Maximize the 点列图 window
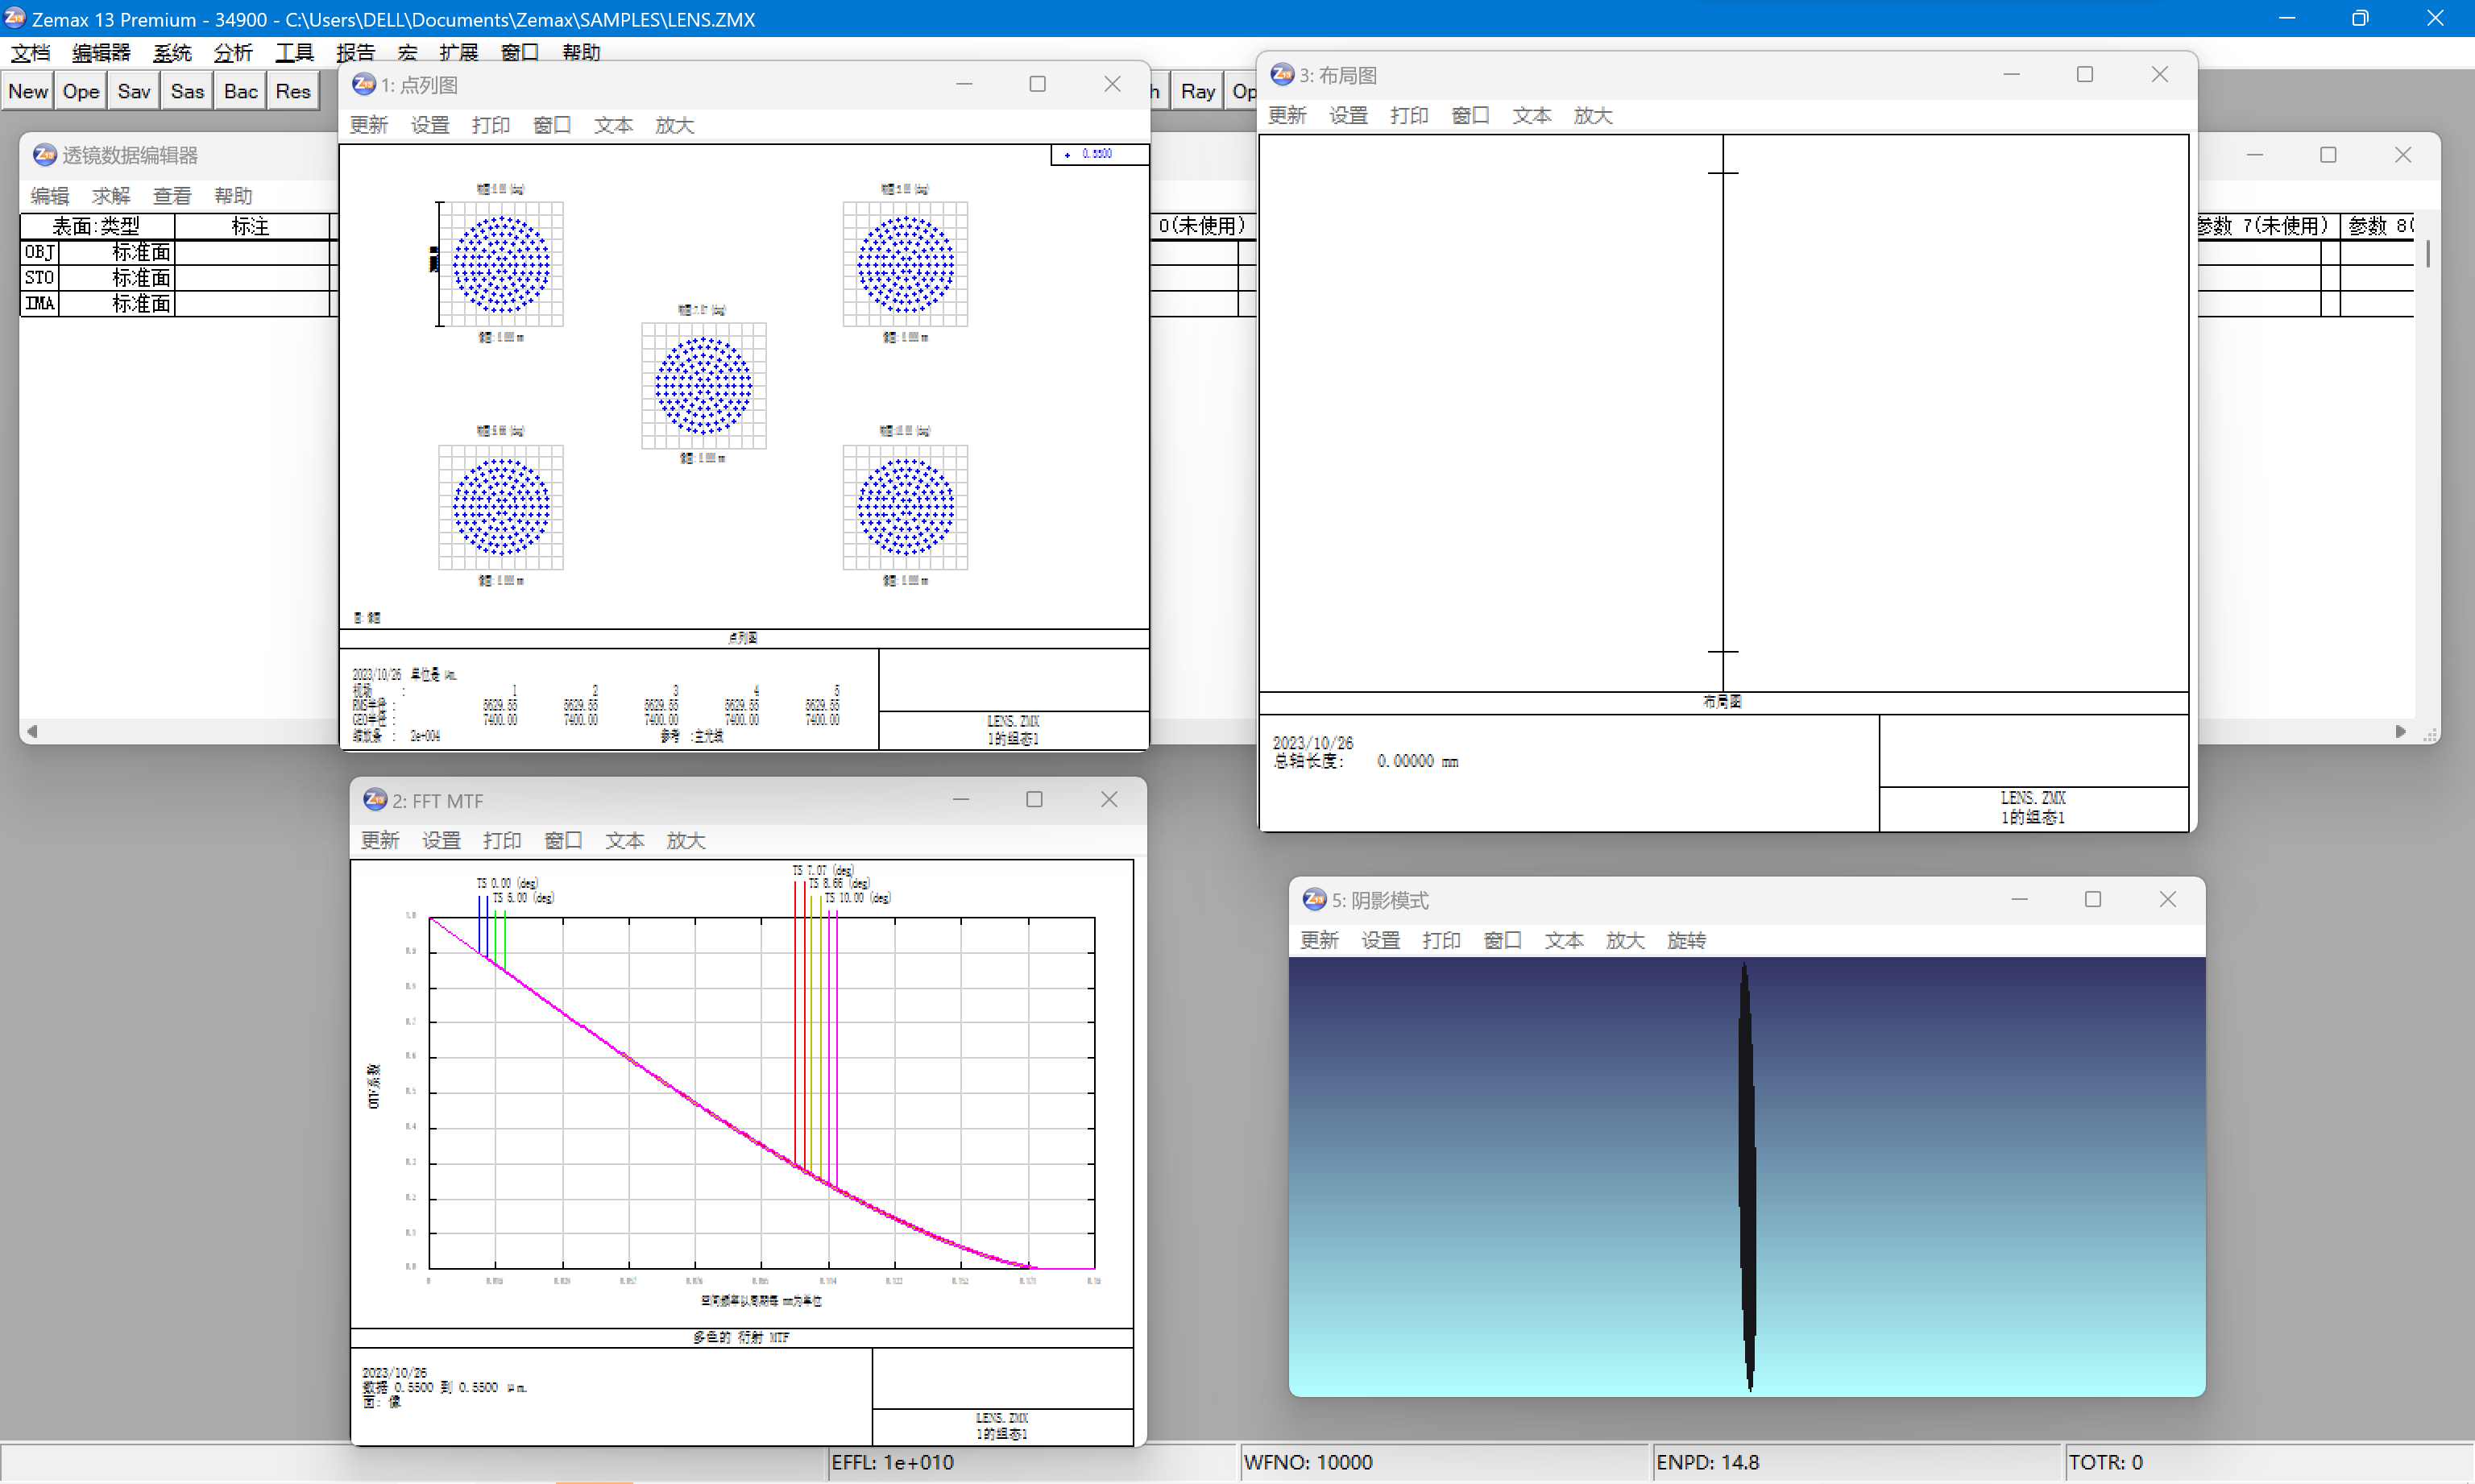Screen dimensions: 2475x1484 tap(1038, 84)
